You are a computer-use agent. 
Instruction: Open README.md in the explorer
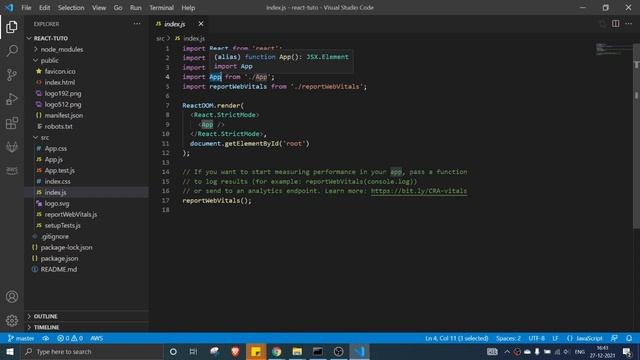[x=59, y=269]
